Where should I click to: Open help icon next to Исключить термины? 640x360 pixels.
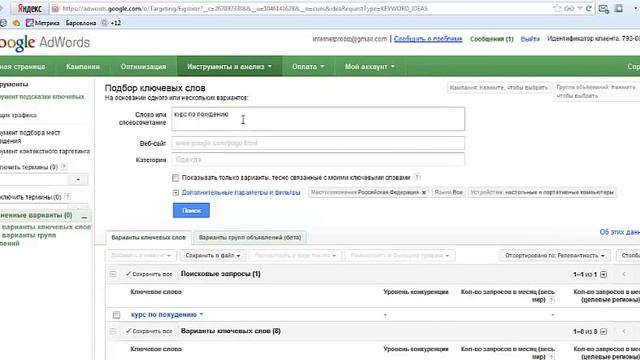click(68, 197)
